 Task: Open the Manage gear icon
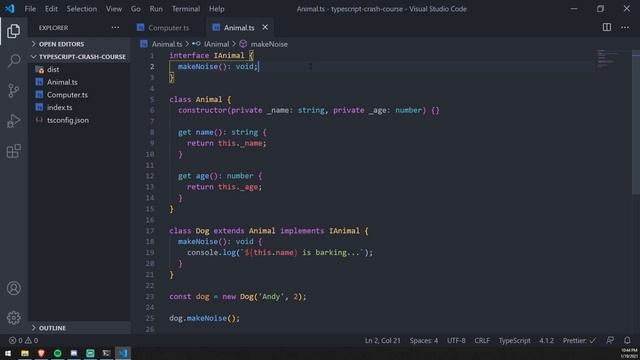[13, 318]
